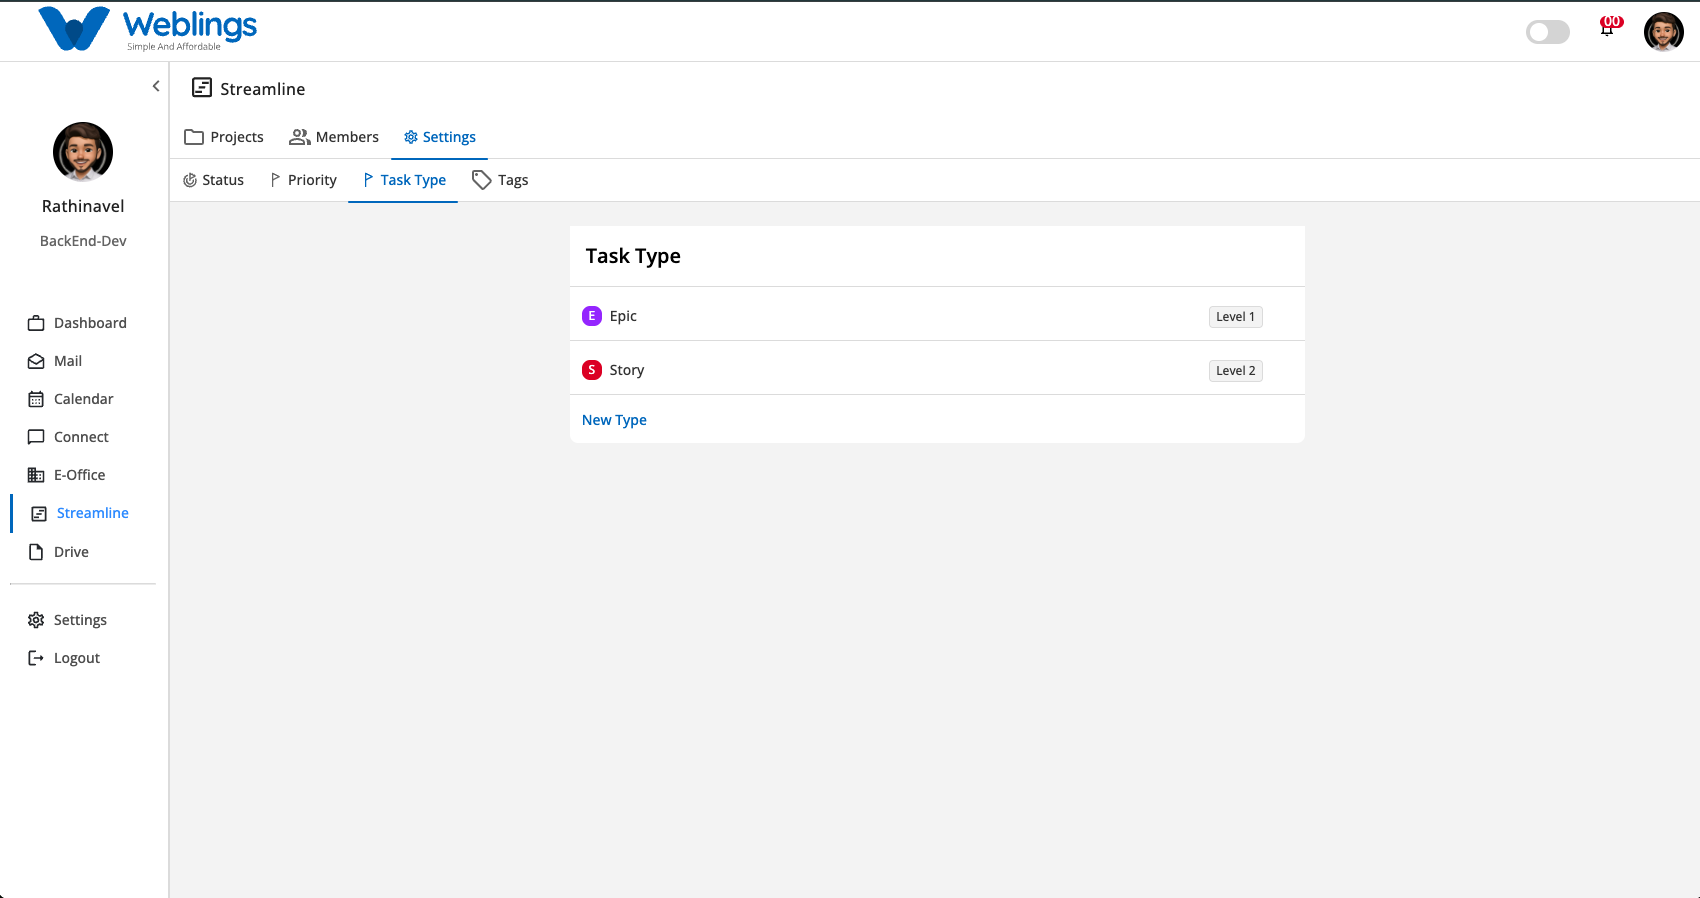Viewport: 1700px width, 898px height.
Task: Open Calendar from the sidebar
Action: (84, 399)
